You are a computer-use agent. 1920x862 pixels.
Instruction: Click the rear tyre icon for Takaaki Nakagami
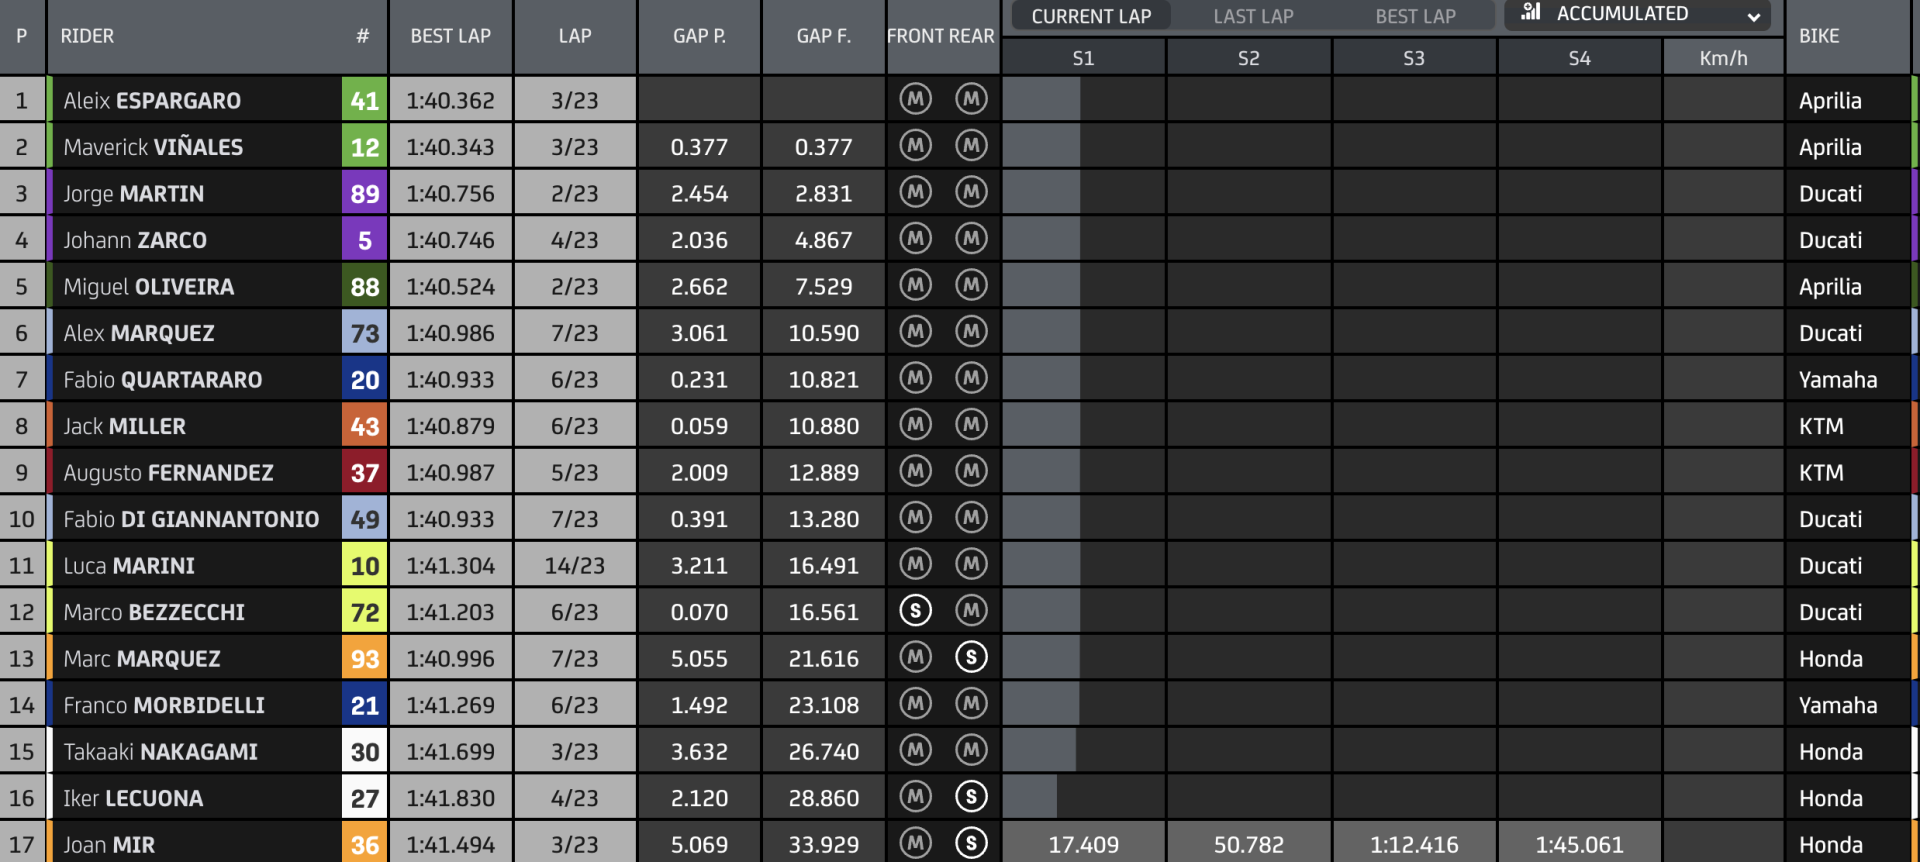(971, 750)
